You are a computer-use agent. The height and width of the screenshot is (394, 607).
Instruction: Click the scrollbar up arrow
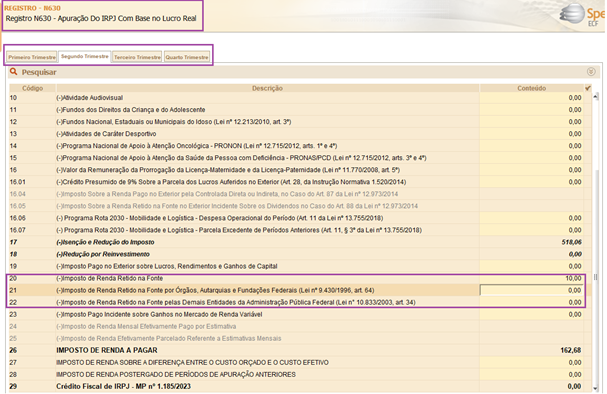coord(596,96)
